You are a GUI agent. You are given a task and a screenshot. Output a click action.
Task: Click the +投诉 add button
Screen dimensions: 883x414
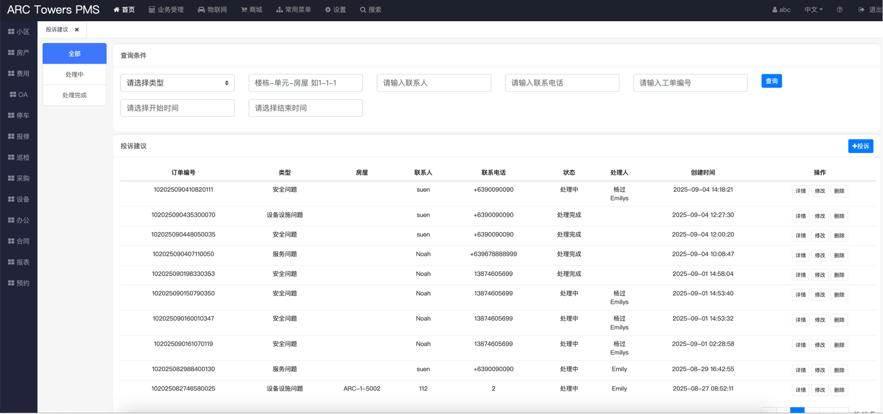pos(860,146)
